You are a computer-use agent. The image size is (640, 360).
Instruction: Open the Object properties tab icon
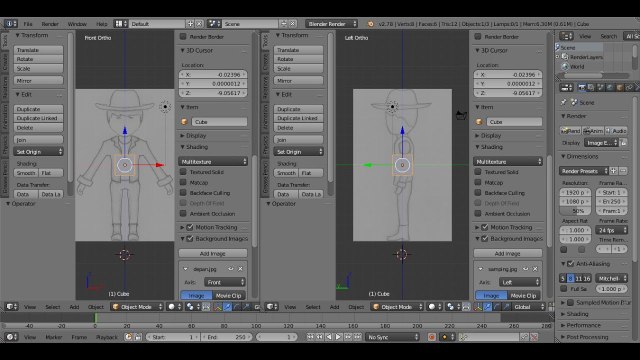pos(620,88)
